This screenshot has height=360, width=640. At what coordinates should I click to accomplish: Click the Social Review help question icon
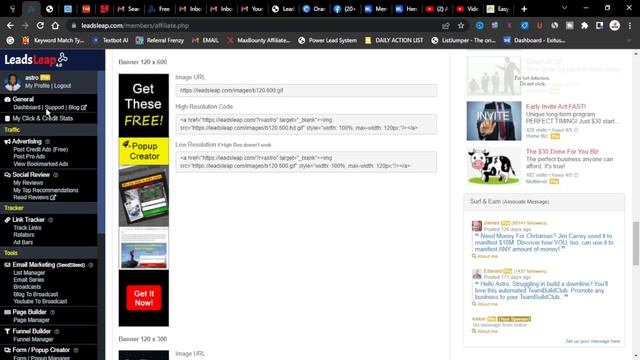click(56, 175)
